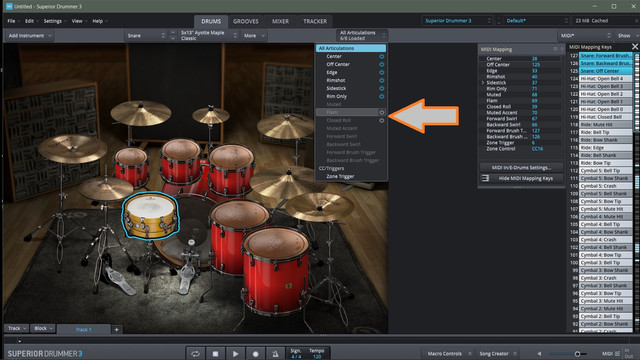Open the Track dropdown menu
640x360 pixels.
pos(16,328)
